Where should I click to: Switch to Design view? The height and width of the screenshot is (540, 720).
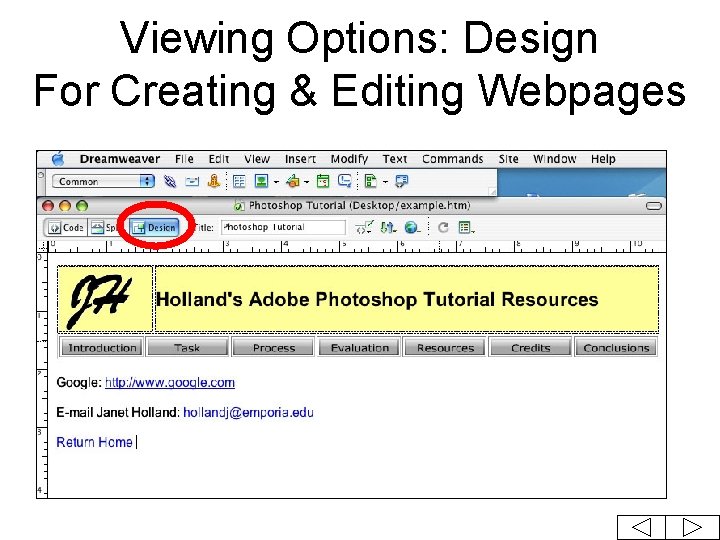point(155,227)
